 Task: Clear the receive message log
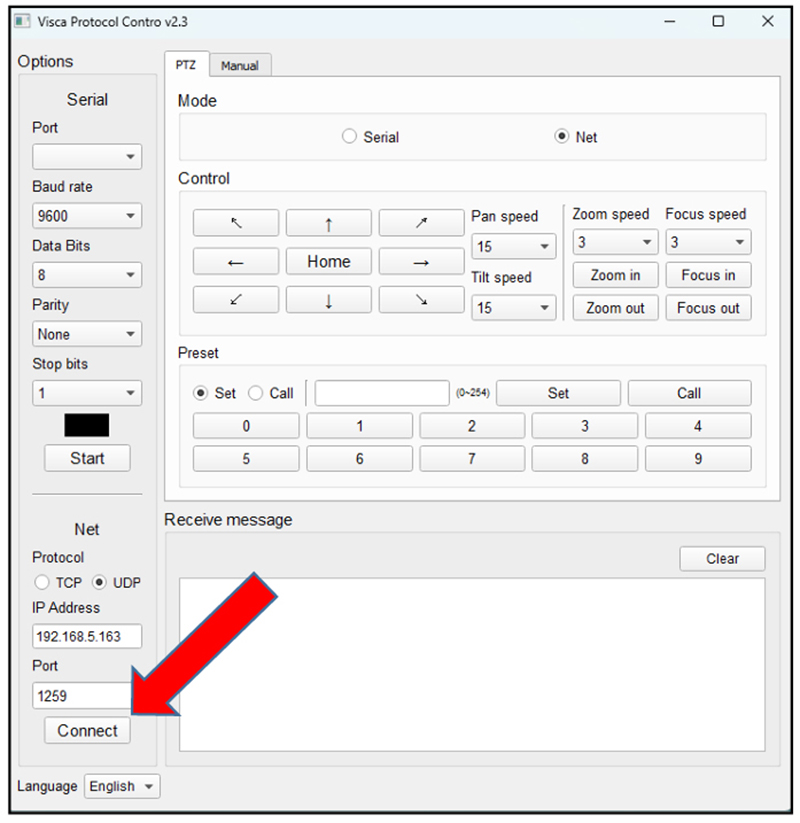tap(722, 558)
